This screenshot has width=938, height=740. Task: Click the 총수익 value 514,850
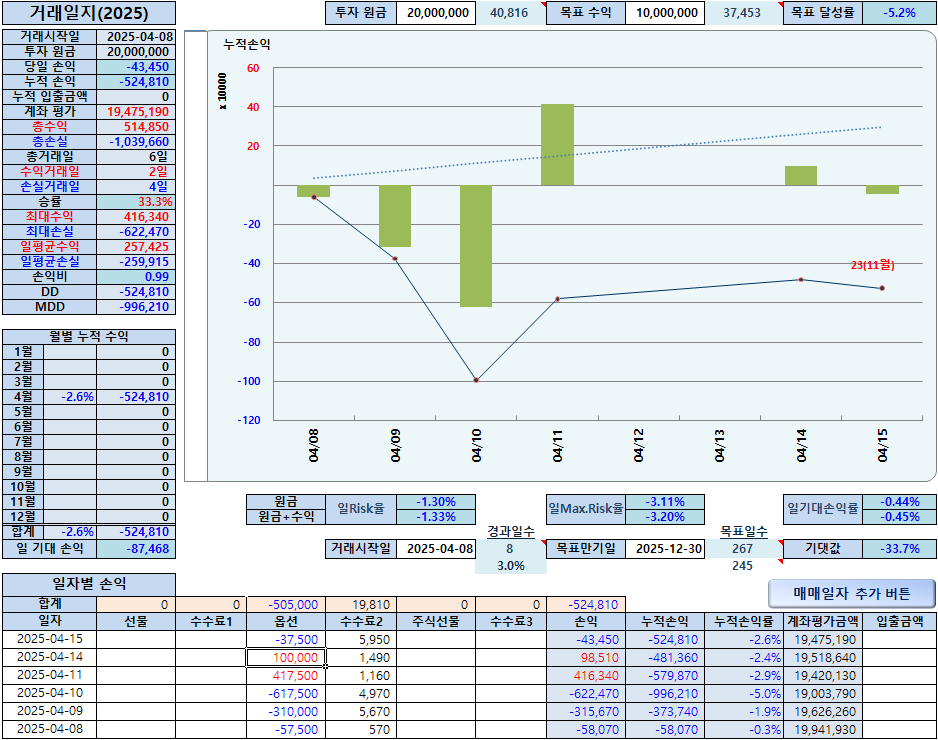[x=136, y=127]
